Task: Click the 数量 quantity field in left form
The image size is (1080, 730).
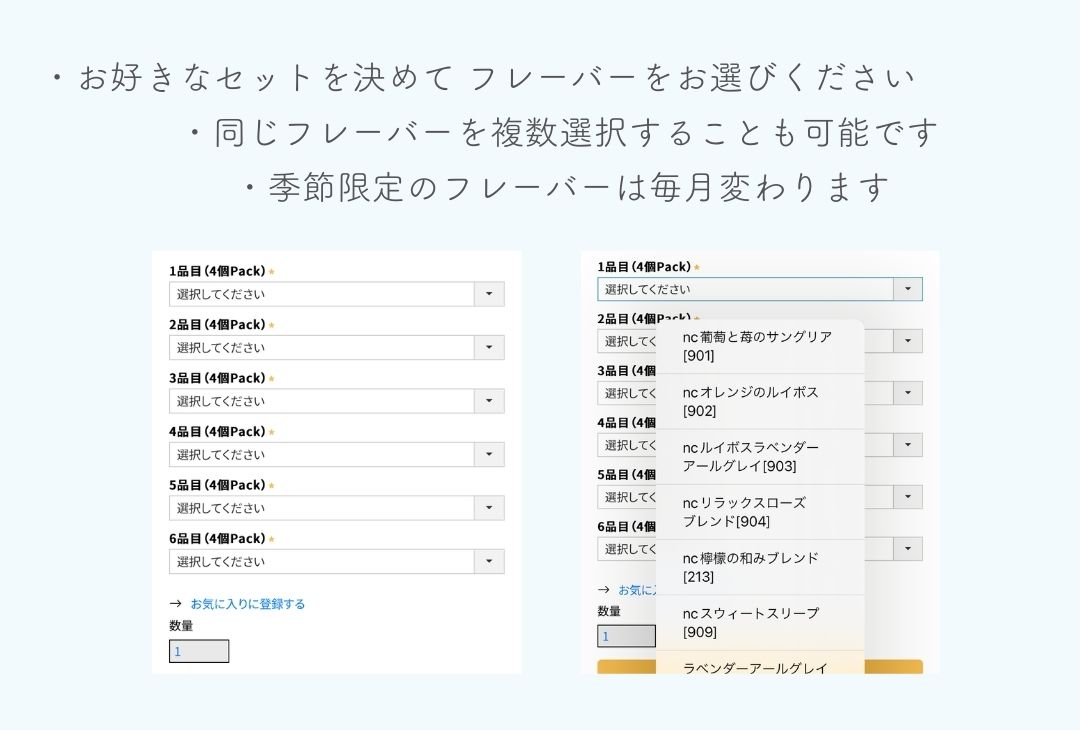Action: [x=199, y=651]
